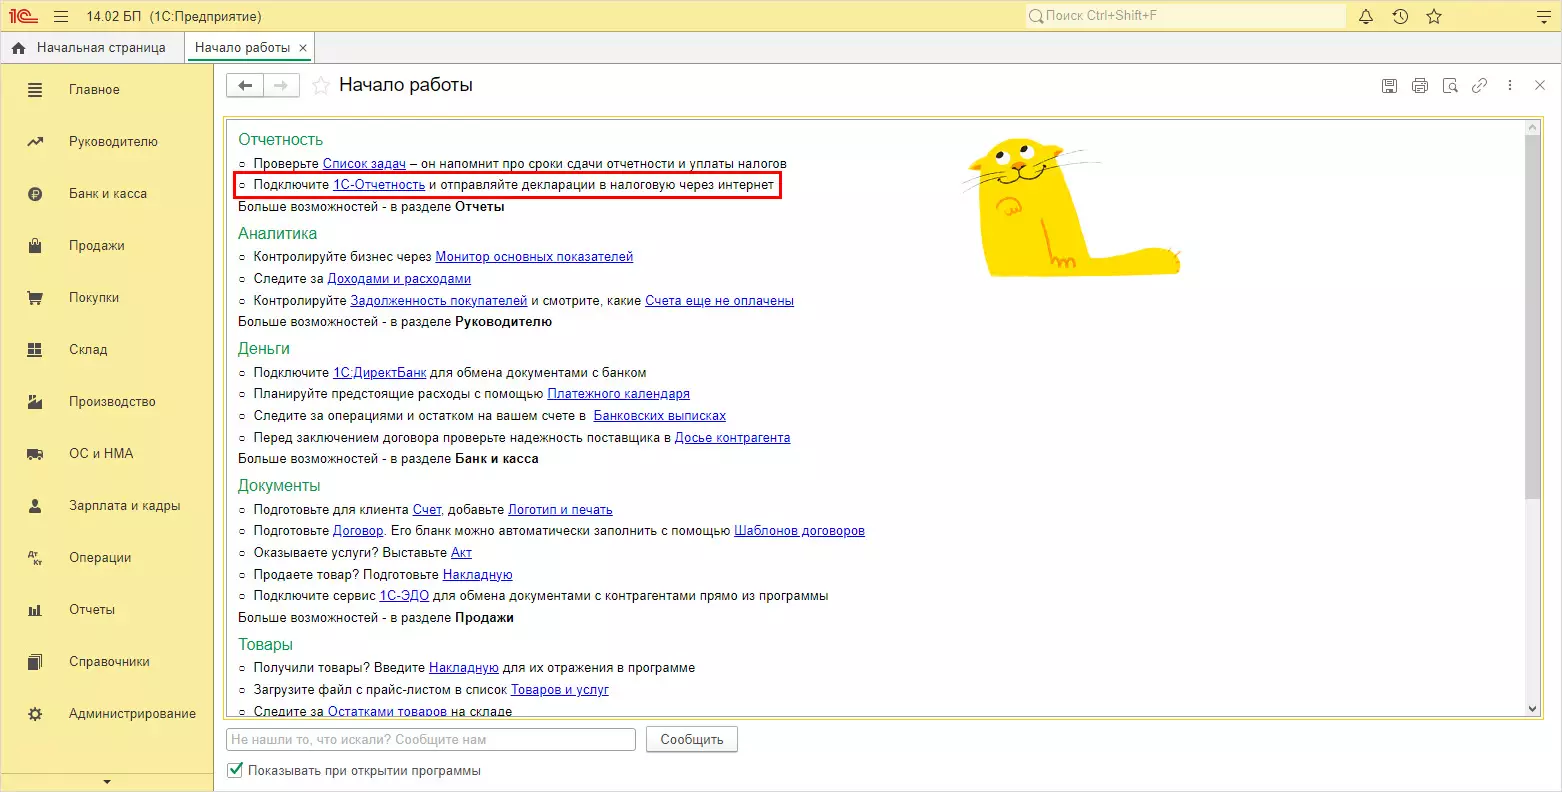This screenshot has width=1562, height=792.
Task: Open the Досье контрагента link
Action: (x=732, y=438)
